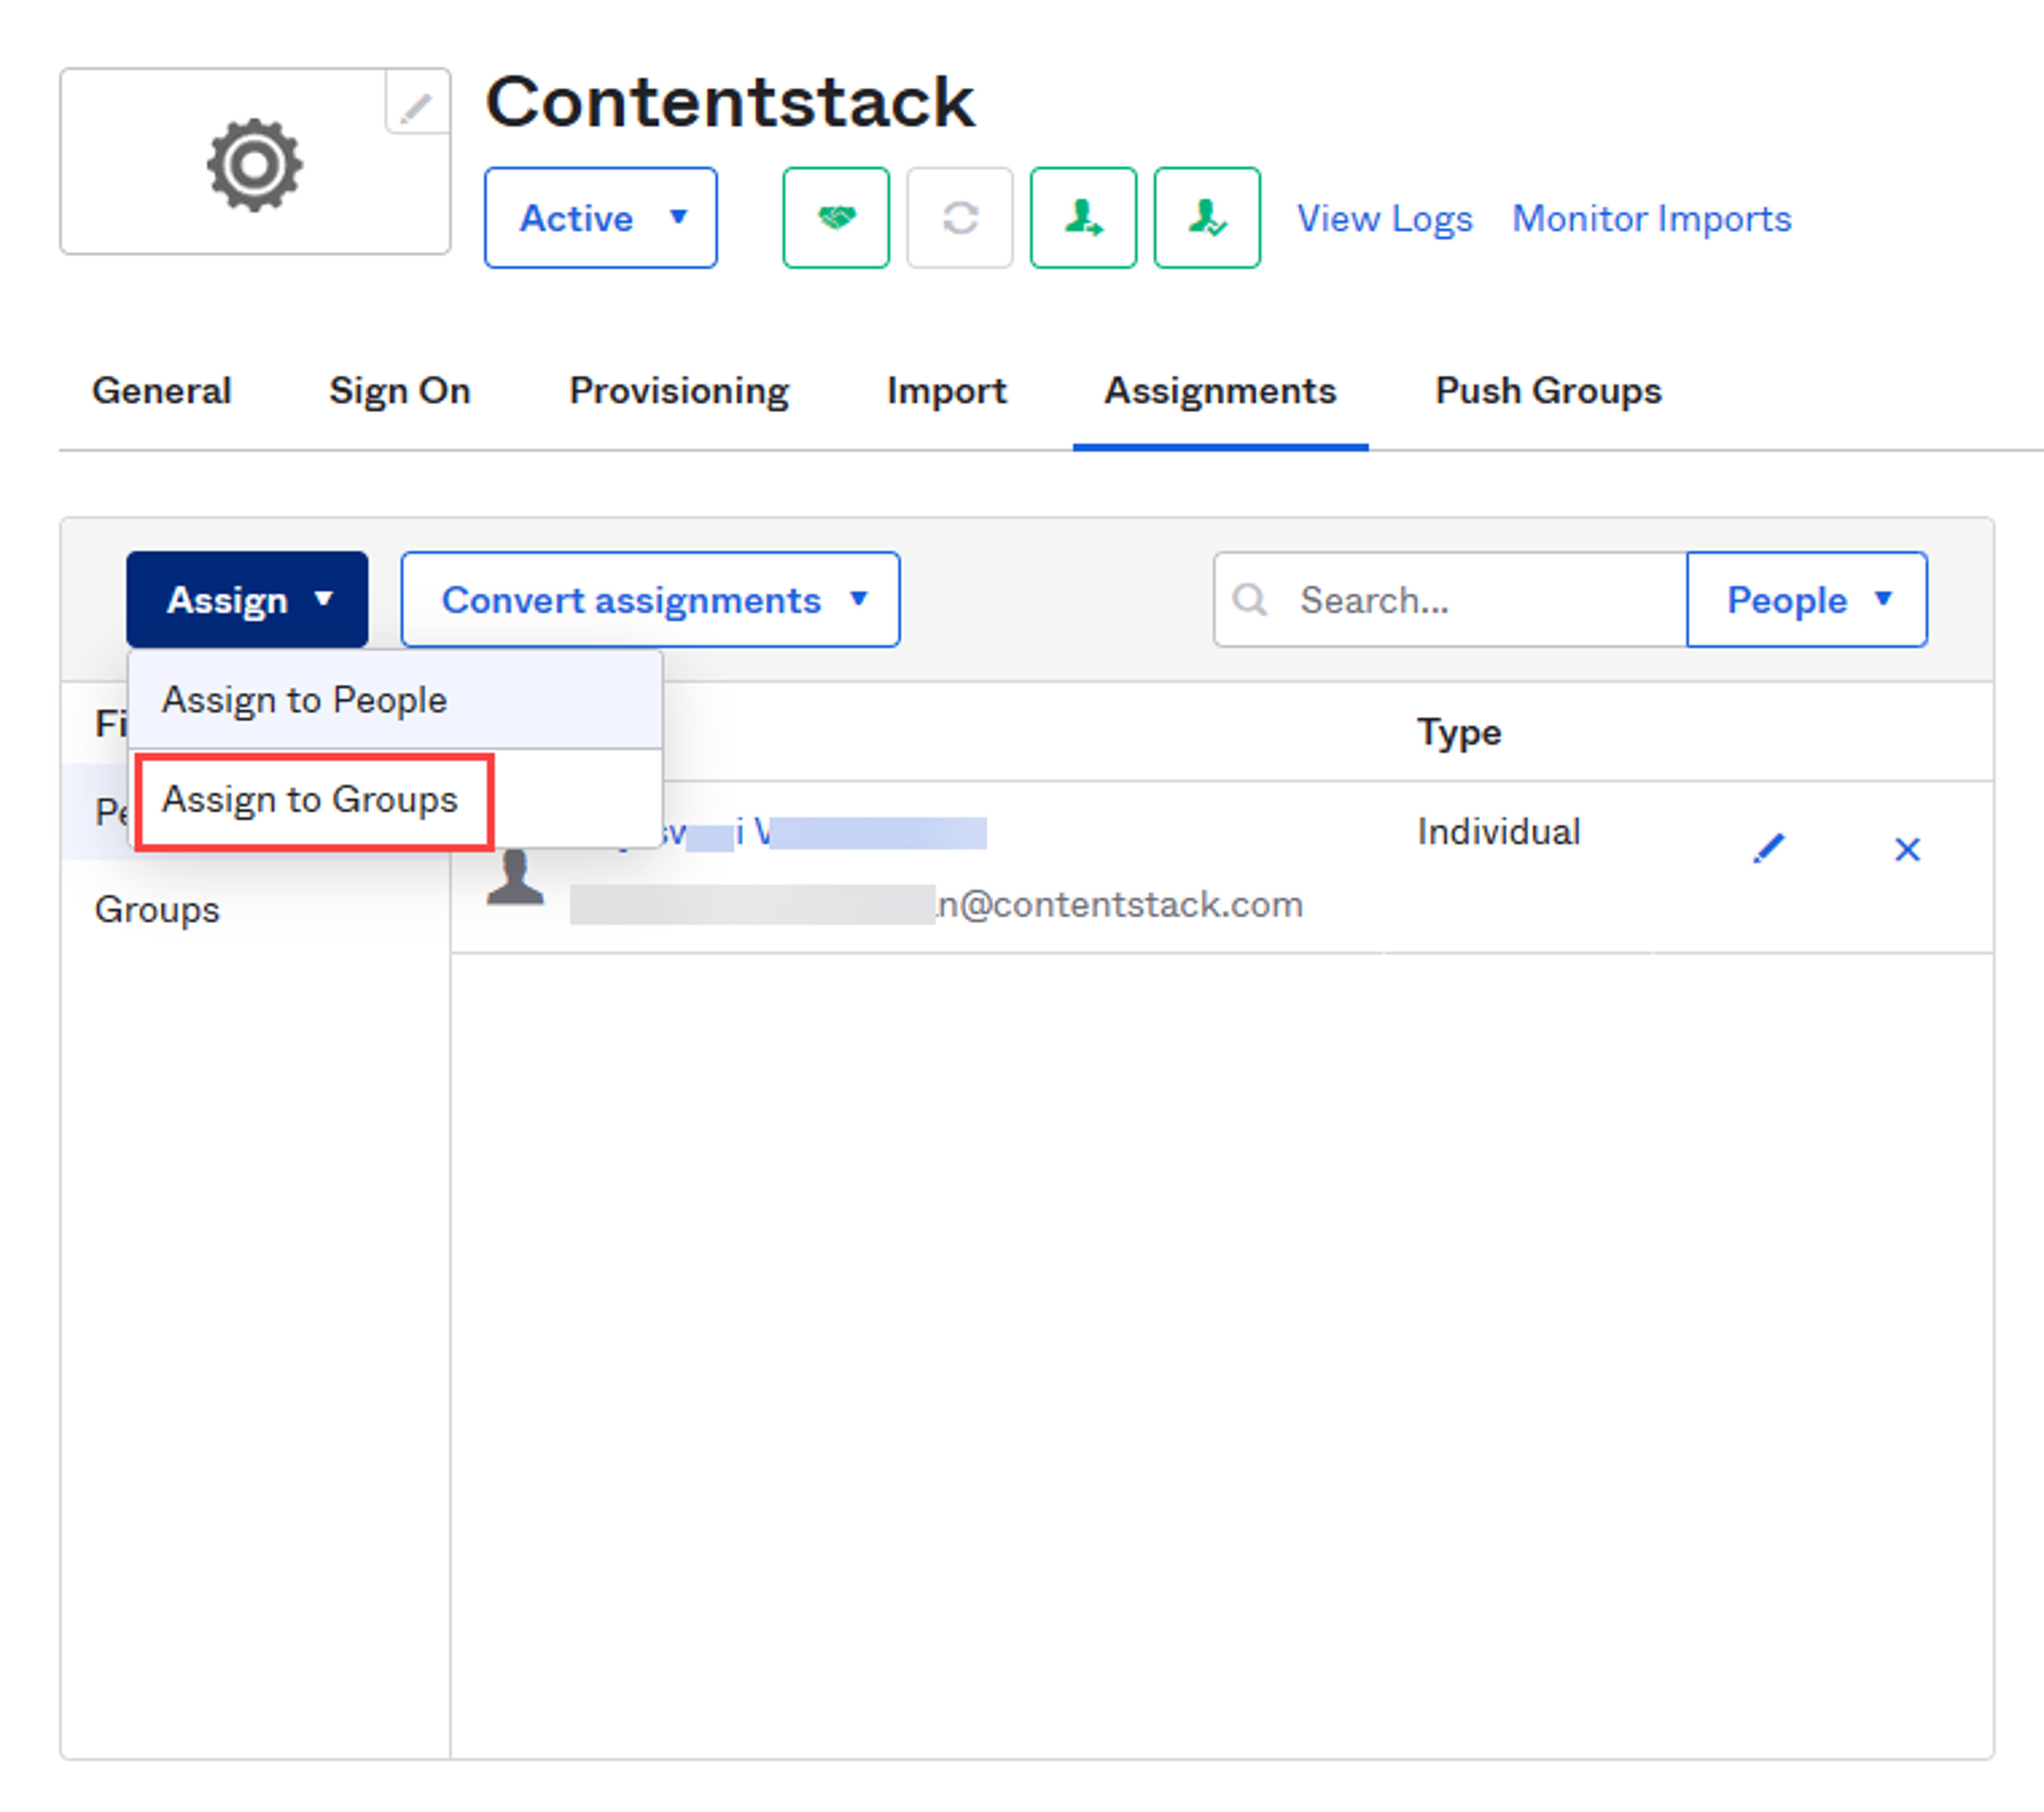Choose Assign to People menu item
The width and height of the screenshot is (2044, 1812).
click(x=395, y=700)
